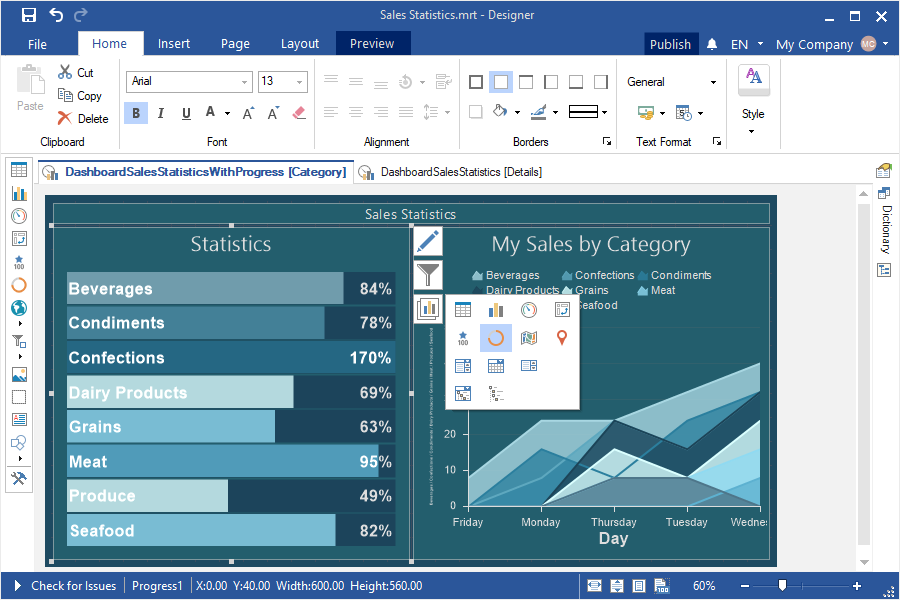The image size is (900, 600).
Task: Click the funnel filter icon on Progress element
Action: [x=428, y=275]
